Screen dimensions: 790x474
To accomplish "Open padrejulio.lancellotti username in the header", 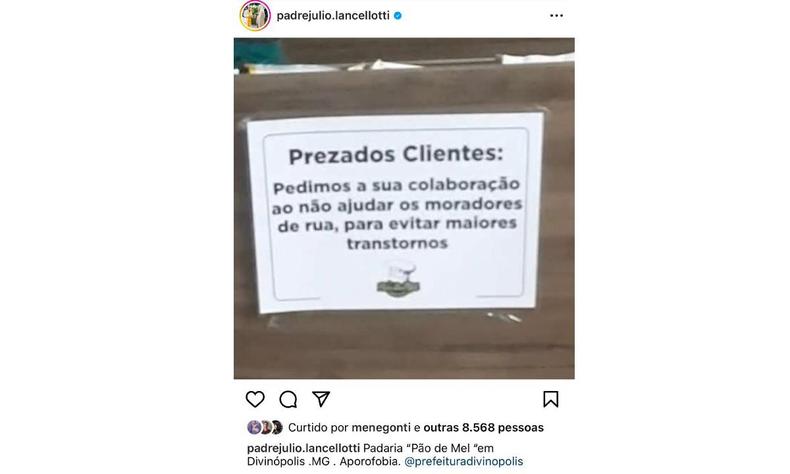I will 333,16.
